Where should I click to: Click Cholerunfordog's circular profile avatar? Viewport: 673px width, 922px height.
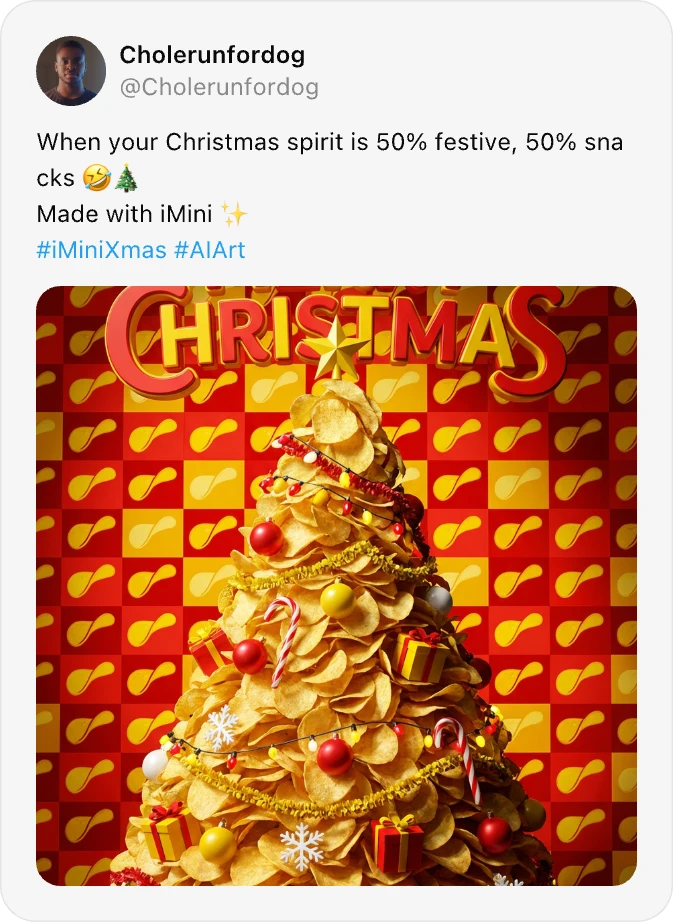pos(71,70)
